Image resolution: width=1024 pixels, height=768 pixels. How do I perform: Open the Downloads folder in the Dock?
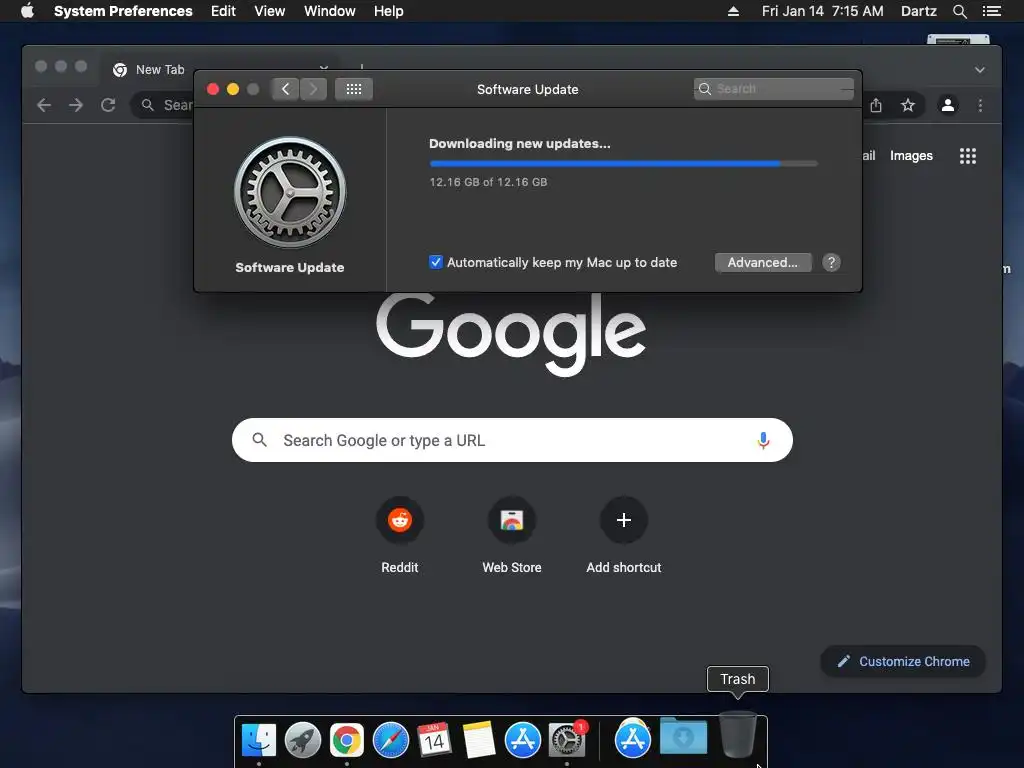tap(683, 737)
